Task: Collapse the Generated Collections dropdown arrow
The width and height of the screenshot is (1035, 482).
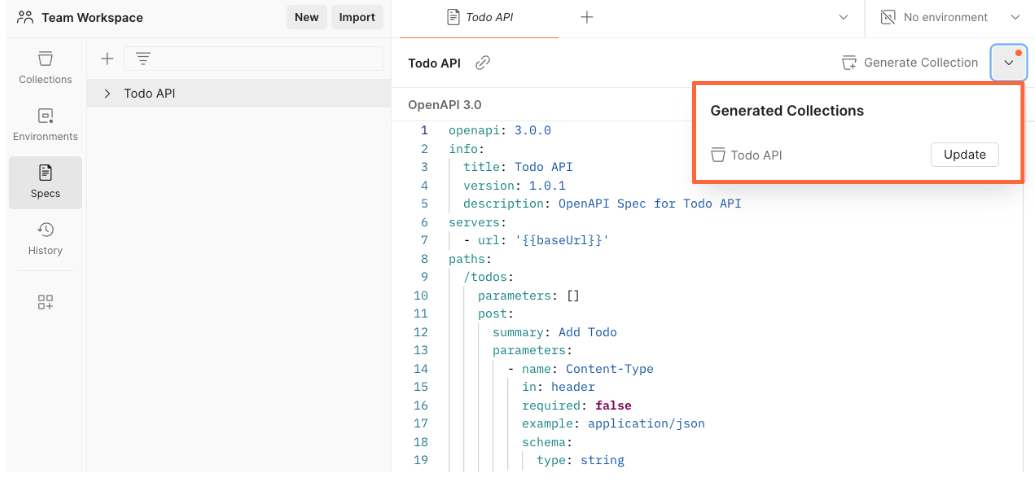Action: pyautogui.click(x=1008, y=63)
